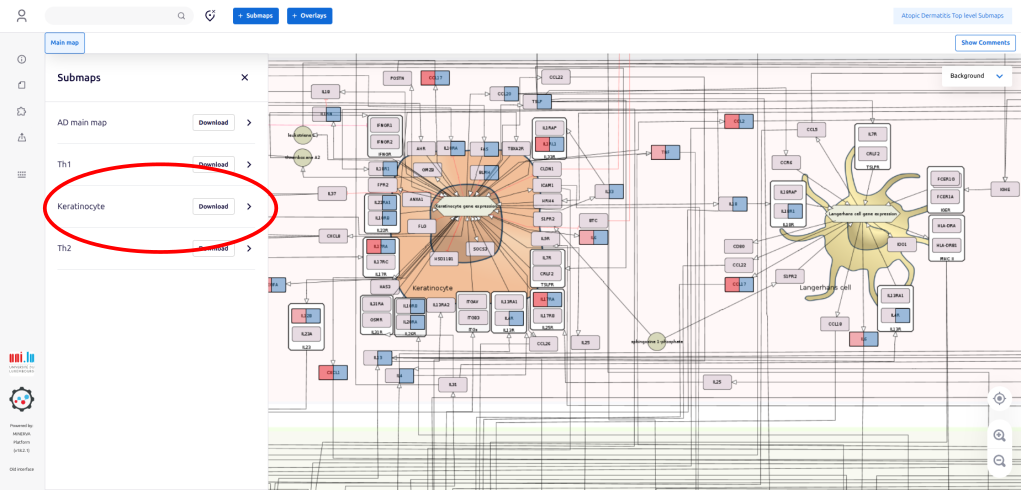Zoom out on the map

(998, 460)
